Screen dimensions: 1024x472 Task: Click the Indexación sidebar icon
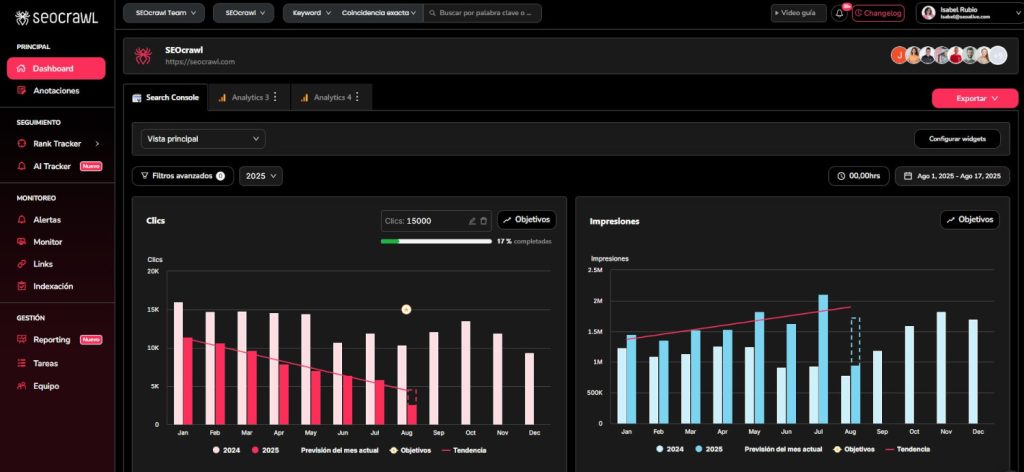[x=22, y=287]
